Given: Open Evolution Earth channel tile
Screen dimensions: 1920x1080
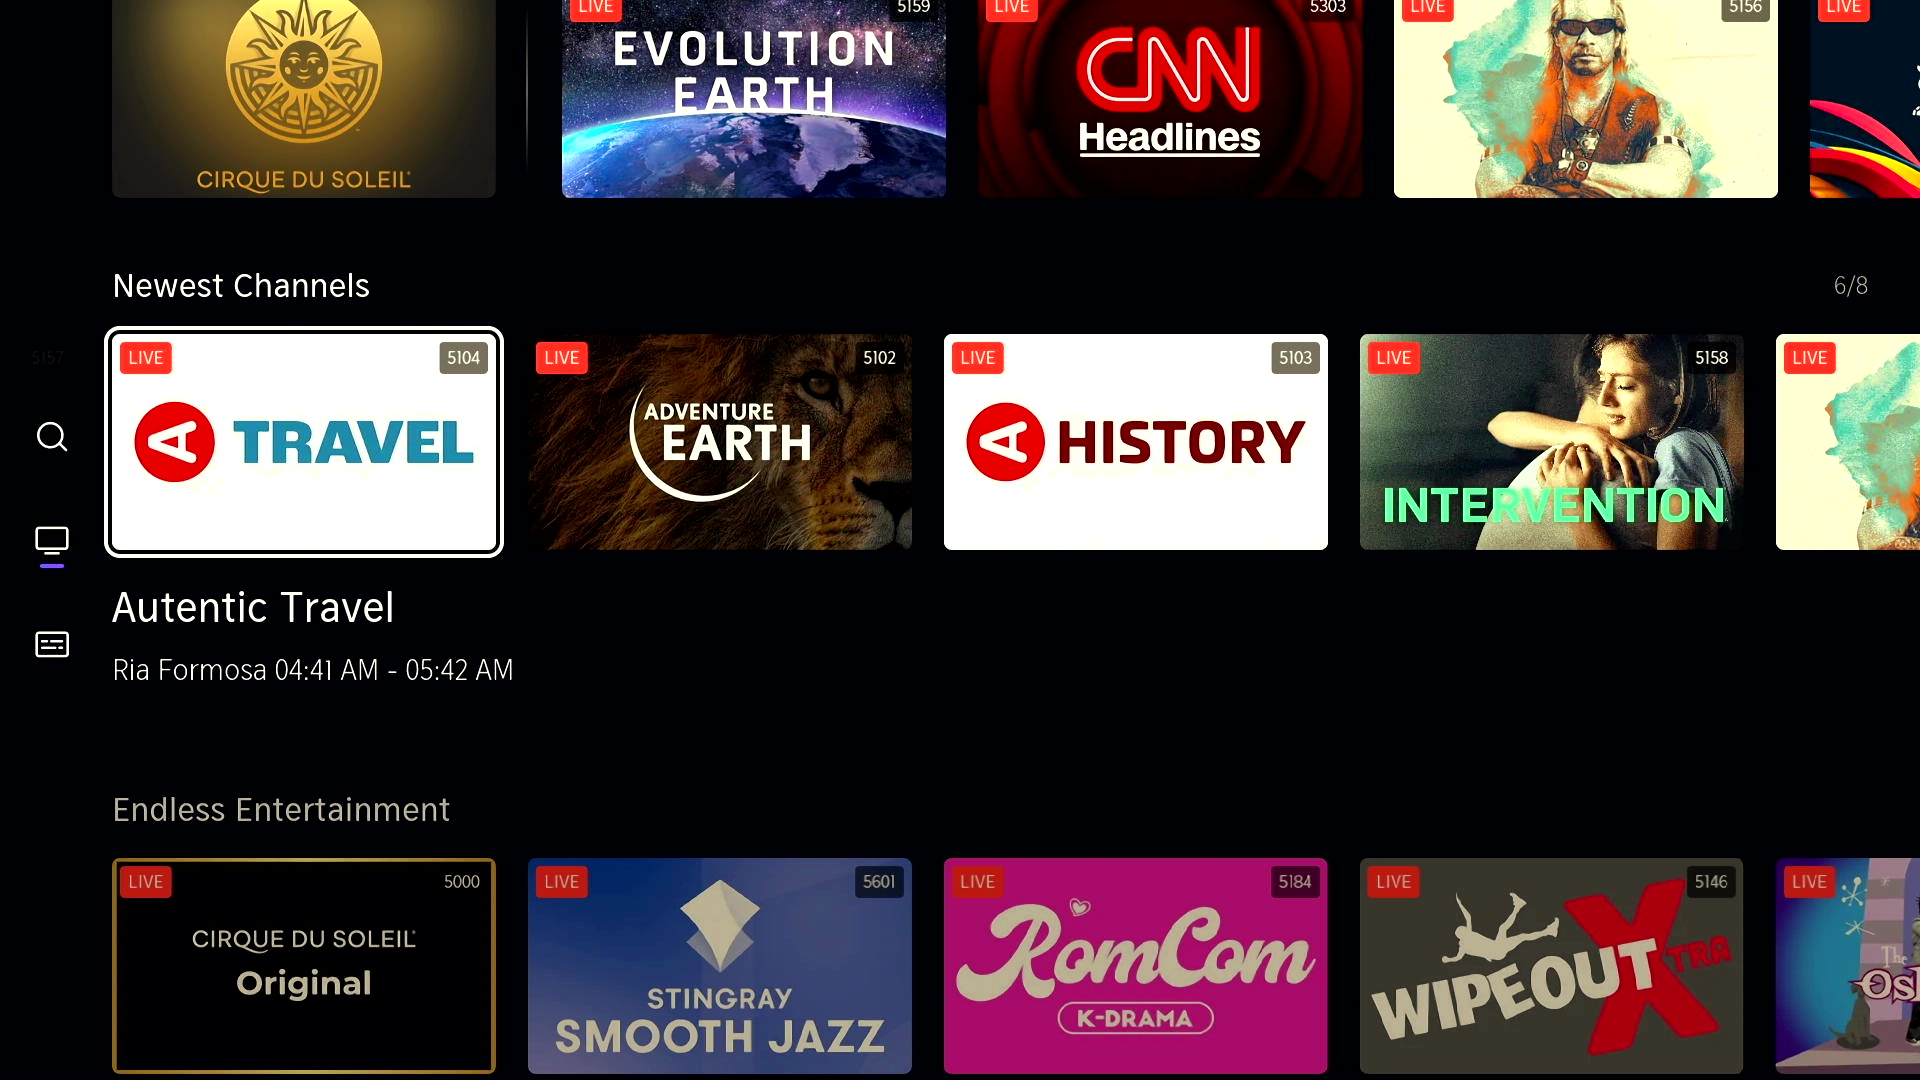Looking at the screenshot, I should 753,100.
